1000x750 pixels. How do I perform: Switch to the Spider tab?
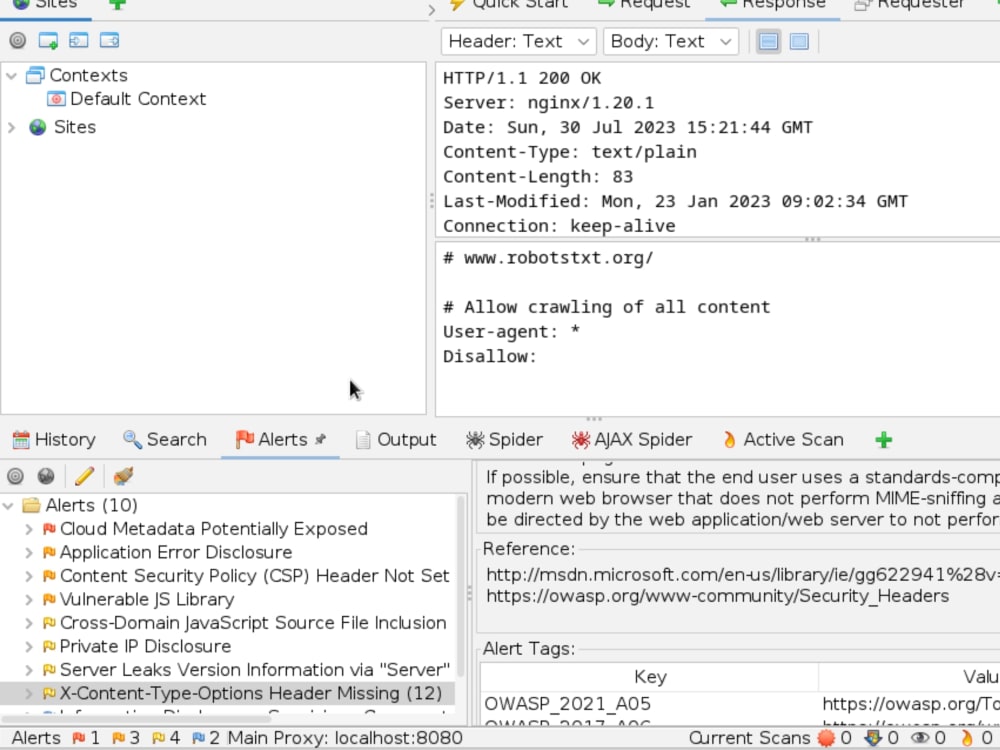point(505,439)
